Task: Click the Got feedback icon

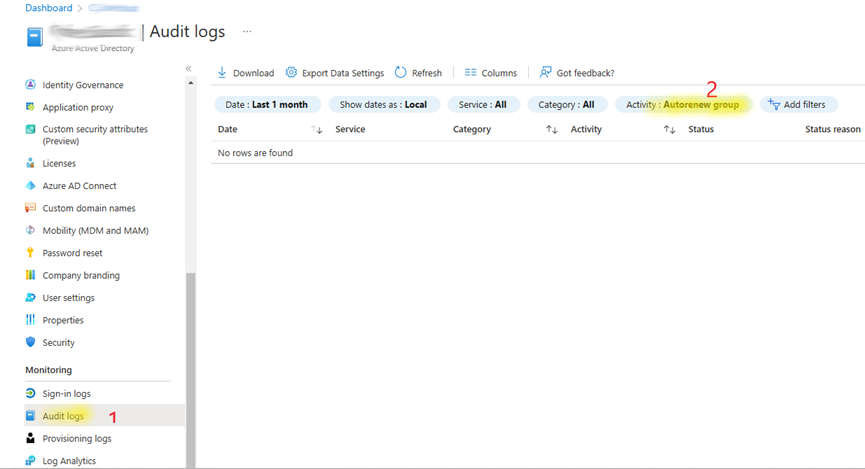Action: pos(546,73)
